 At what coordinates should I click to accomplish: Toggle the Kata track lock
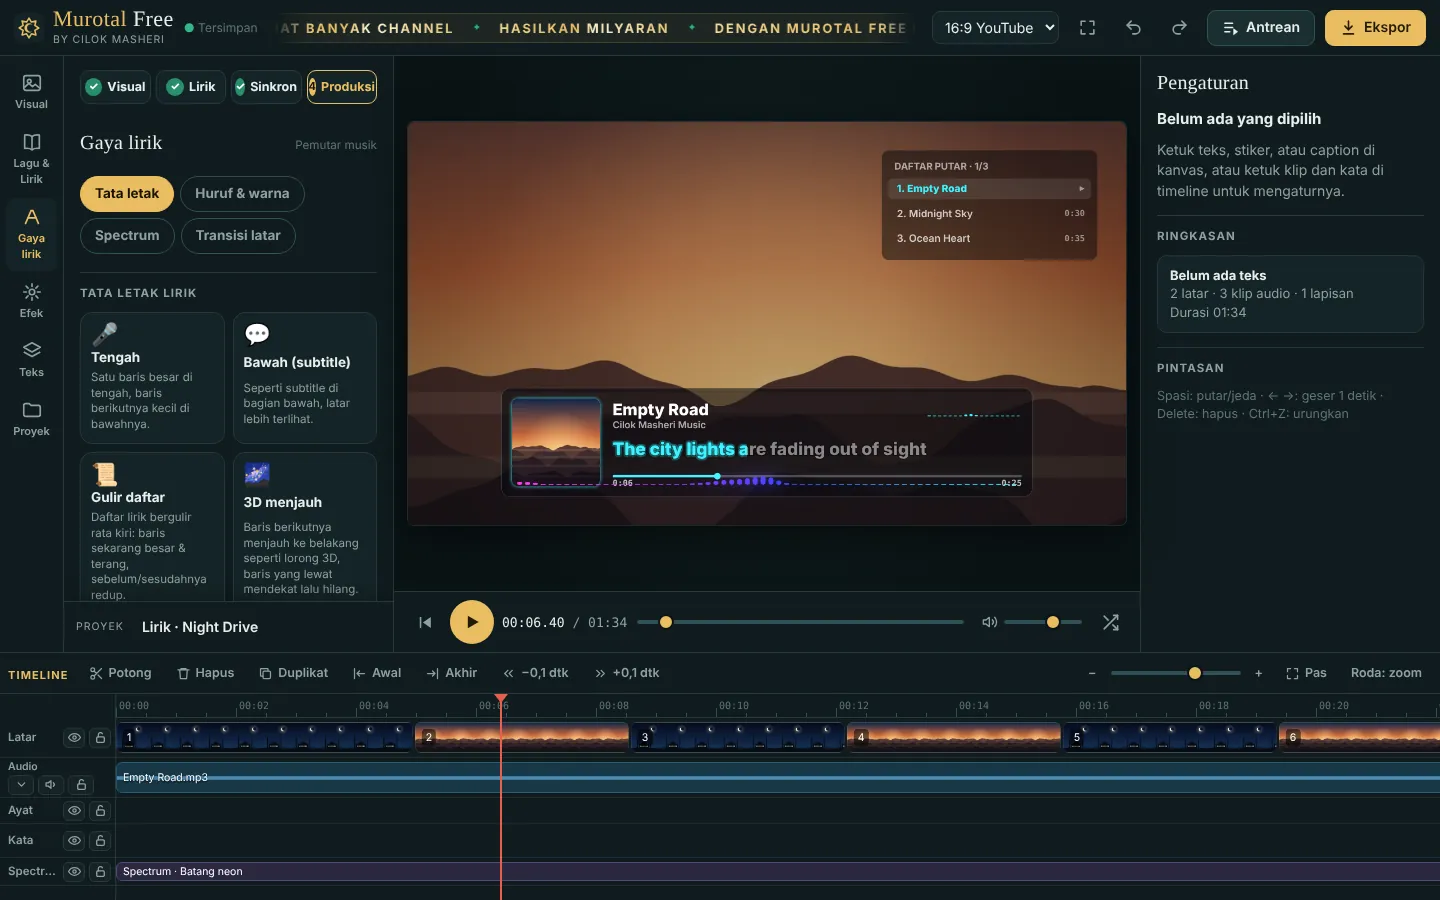click(100, 840)
